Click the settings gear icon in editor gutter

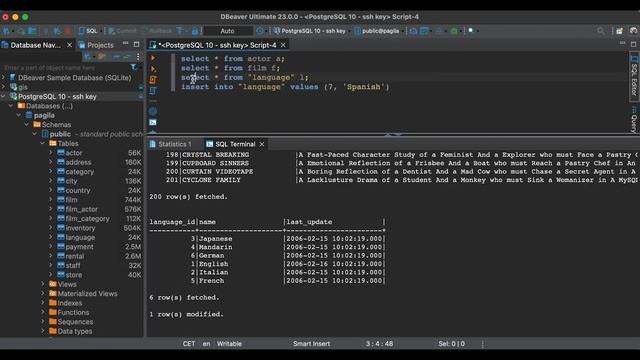(x=153, y=111)
